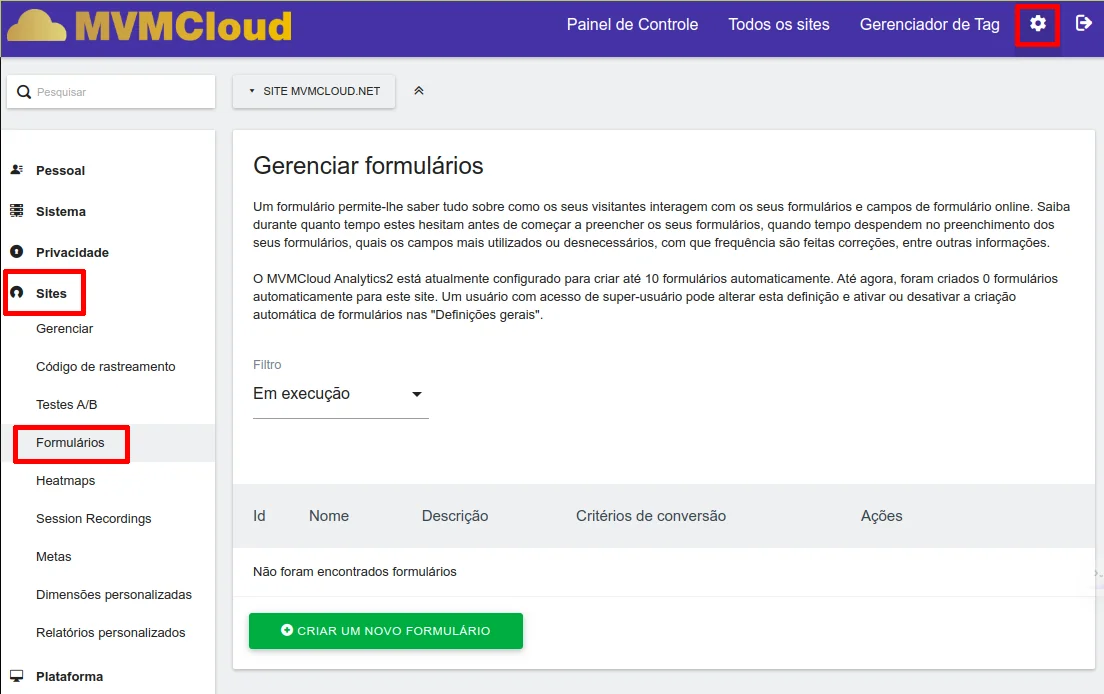This screenshot has height=694, width=1104.
Task: Open settings via the gear icon
Action: click(x=1037, y=24)
